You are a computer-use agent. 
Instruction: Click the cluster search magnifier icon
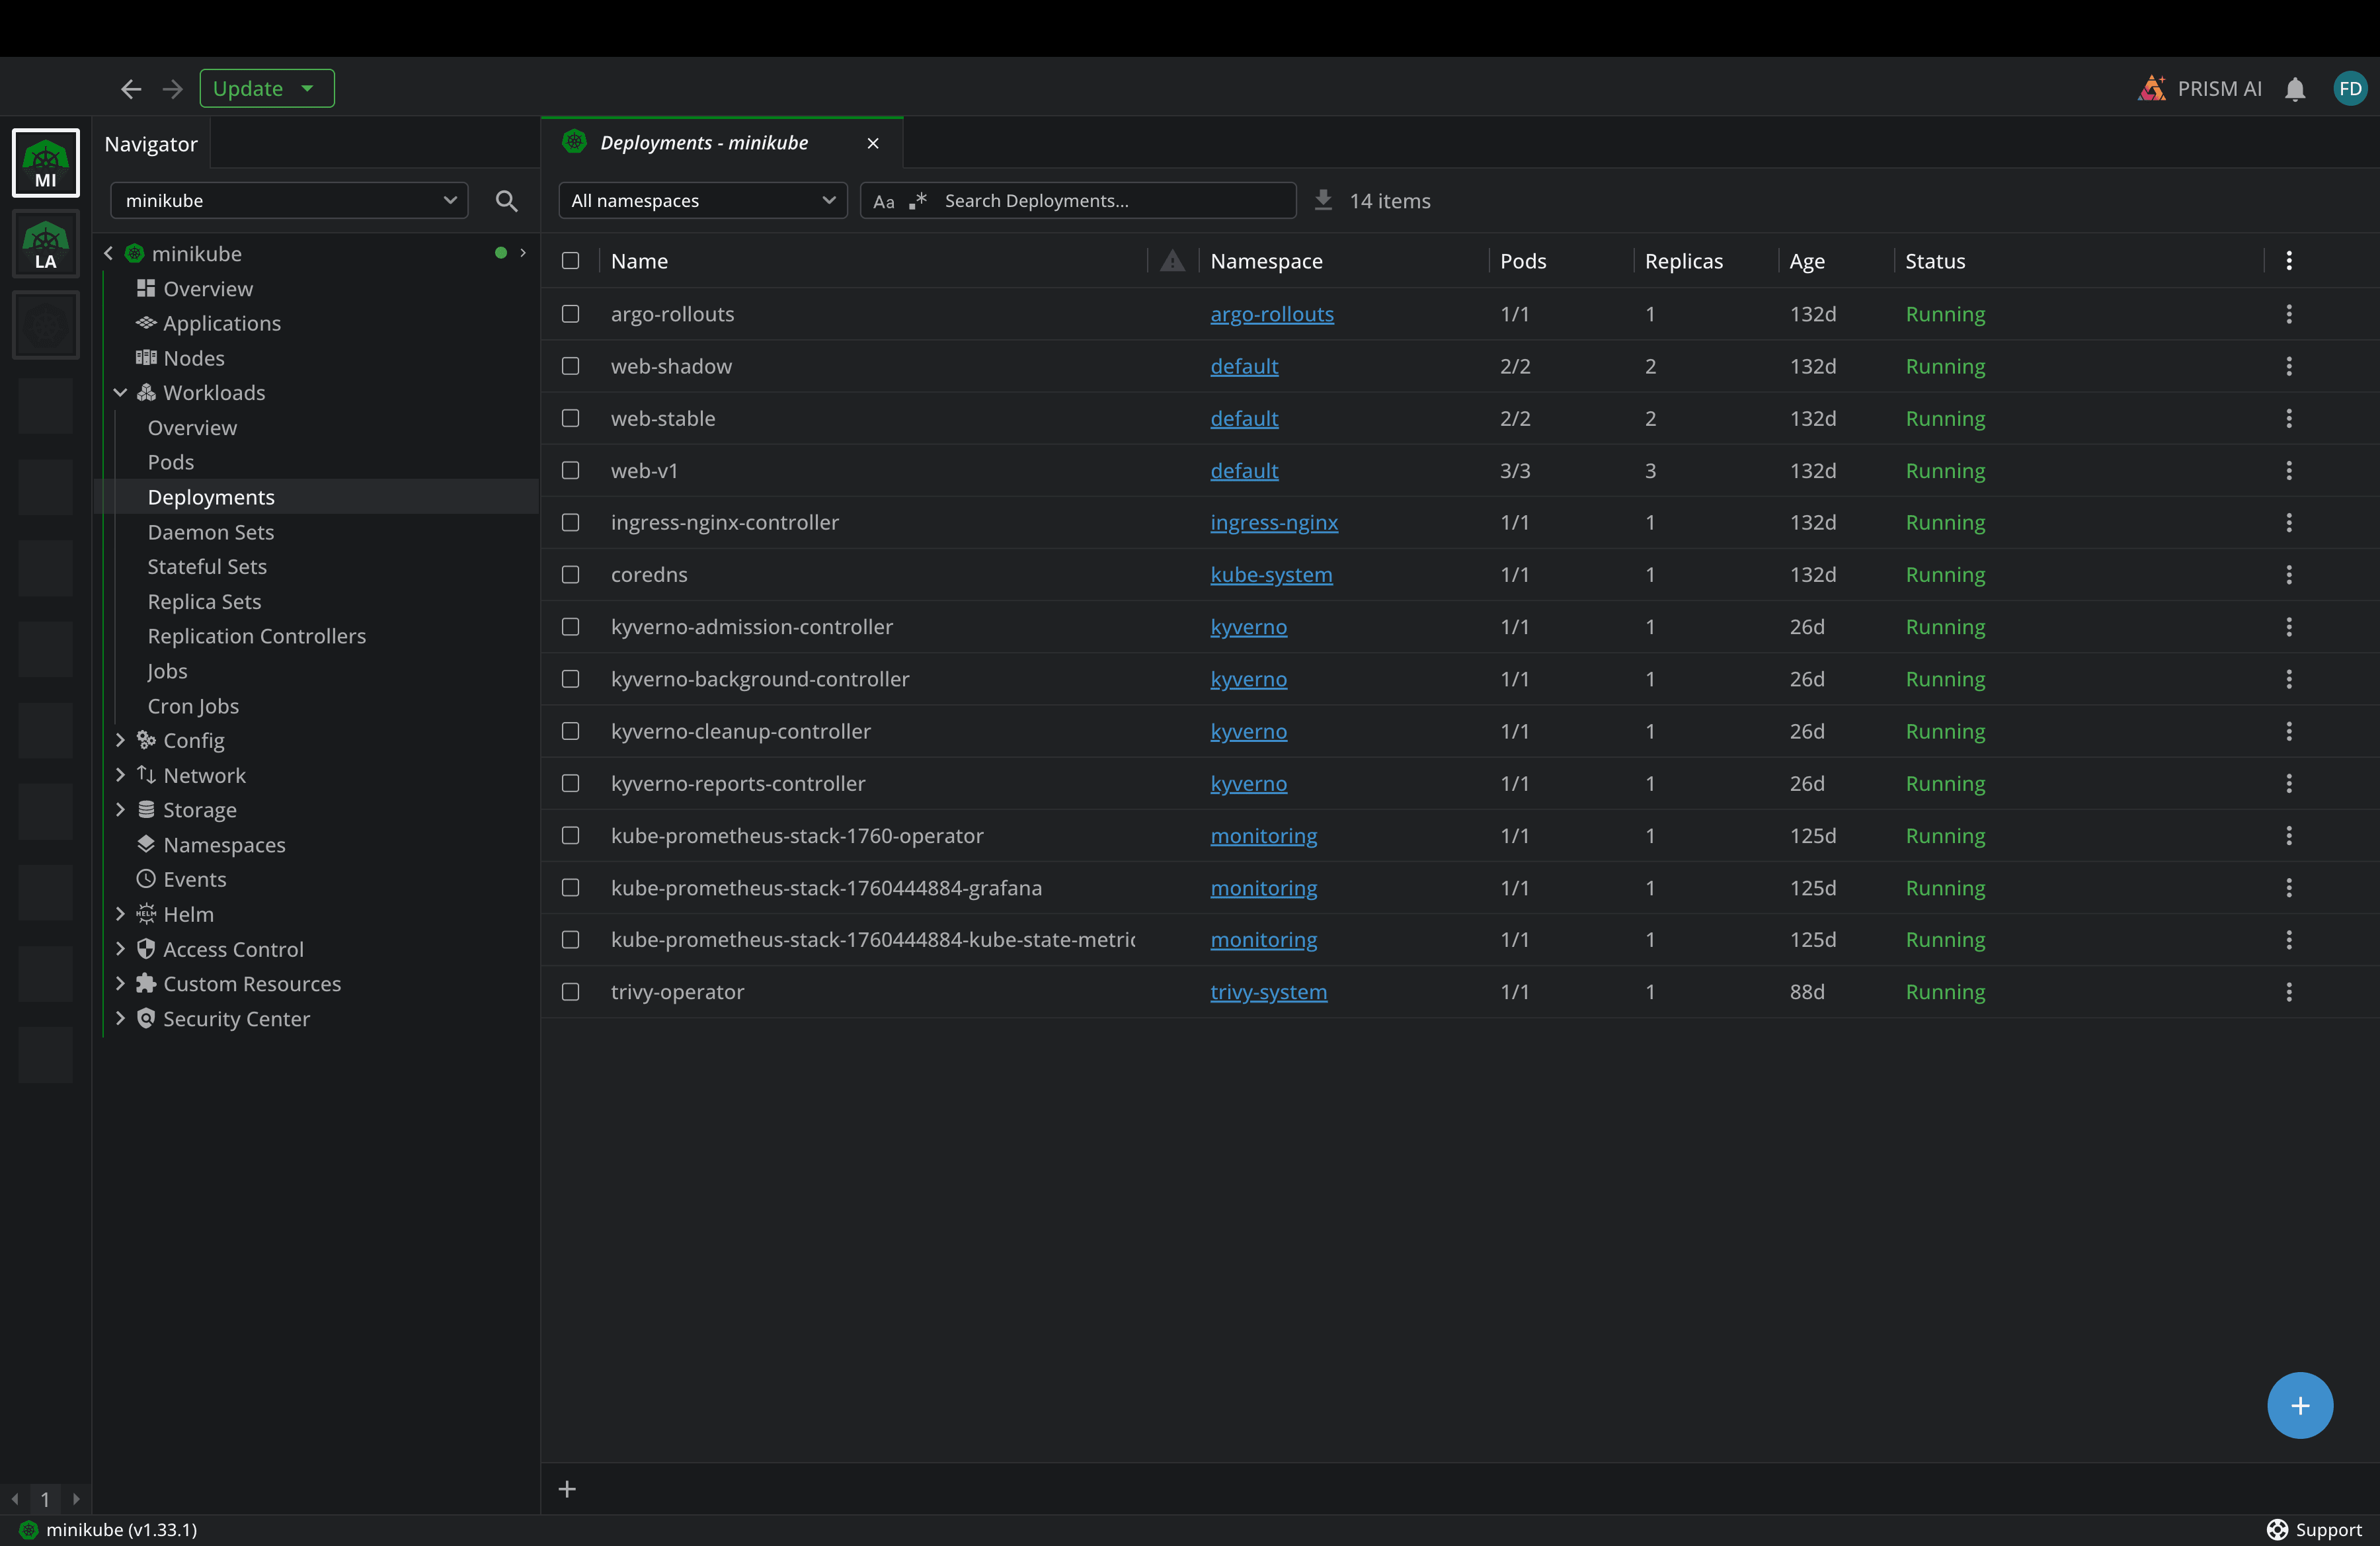[x=507, y=201]
